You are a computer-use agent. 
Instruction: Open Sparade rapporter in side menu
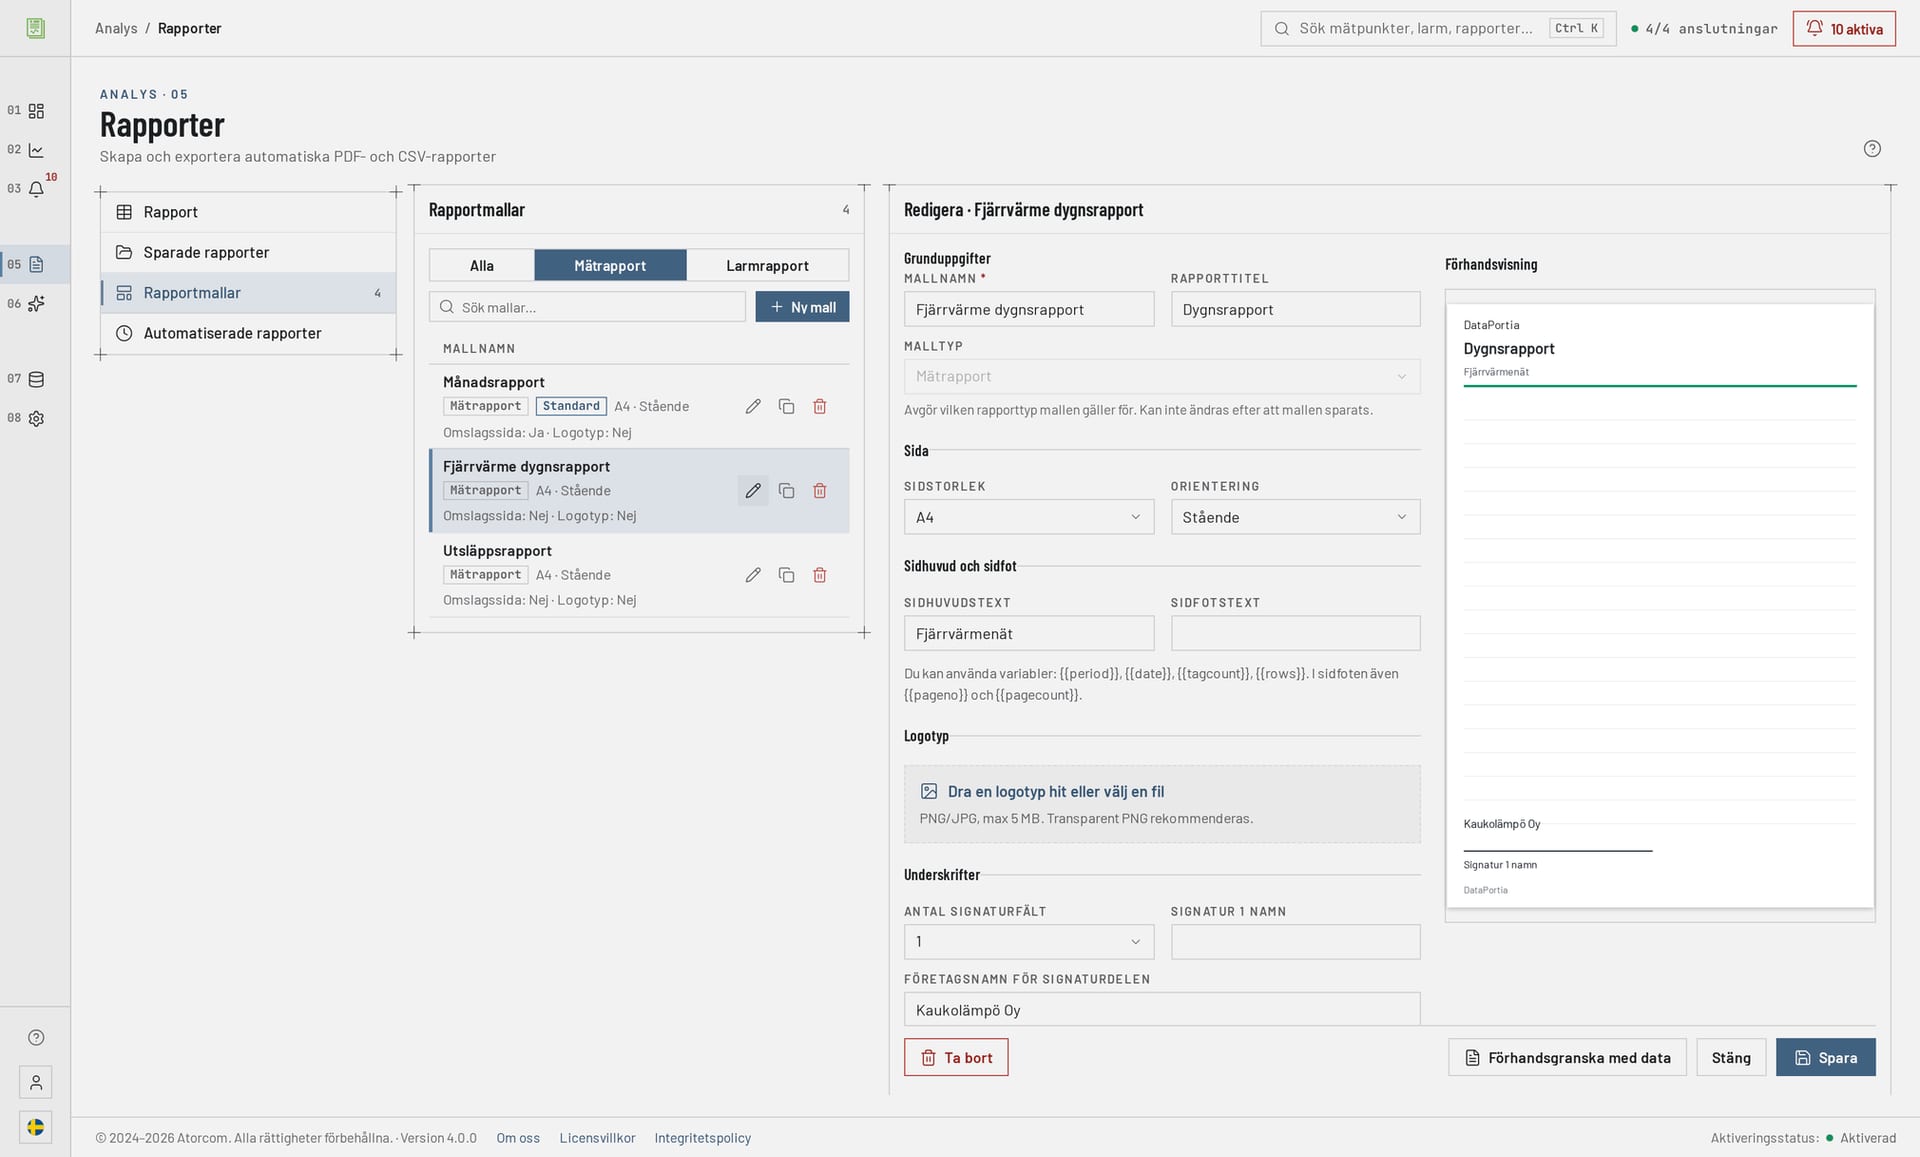[x=248, y=253]
